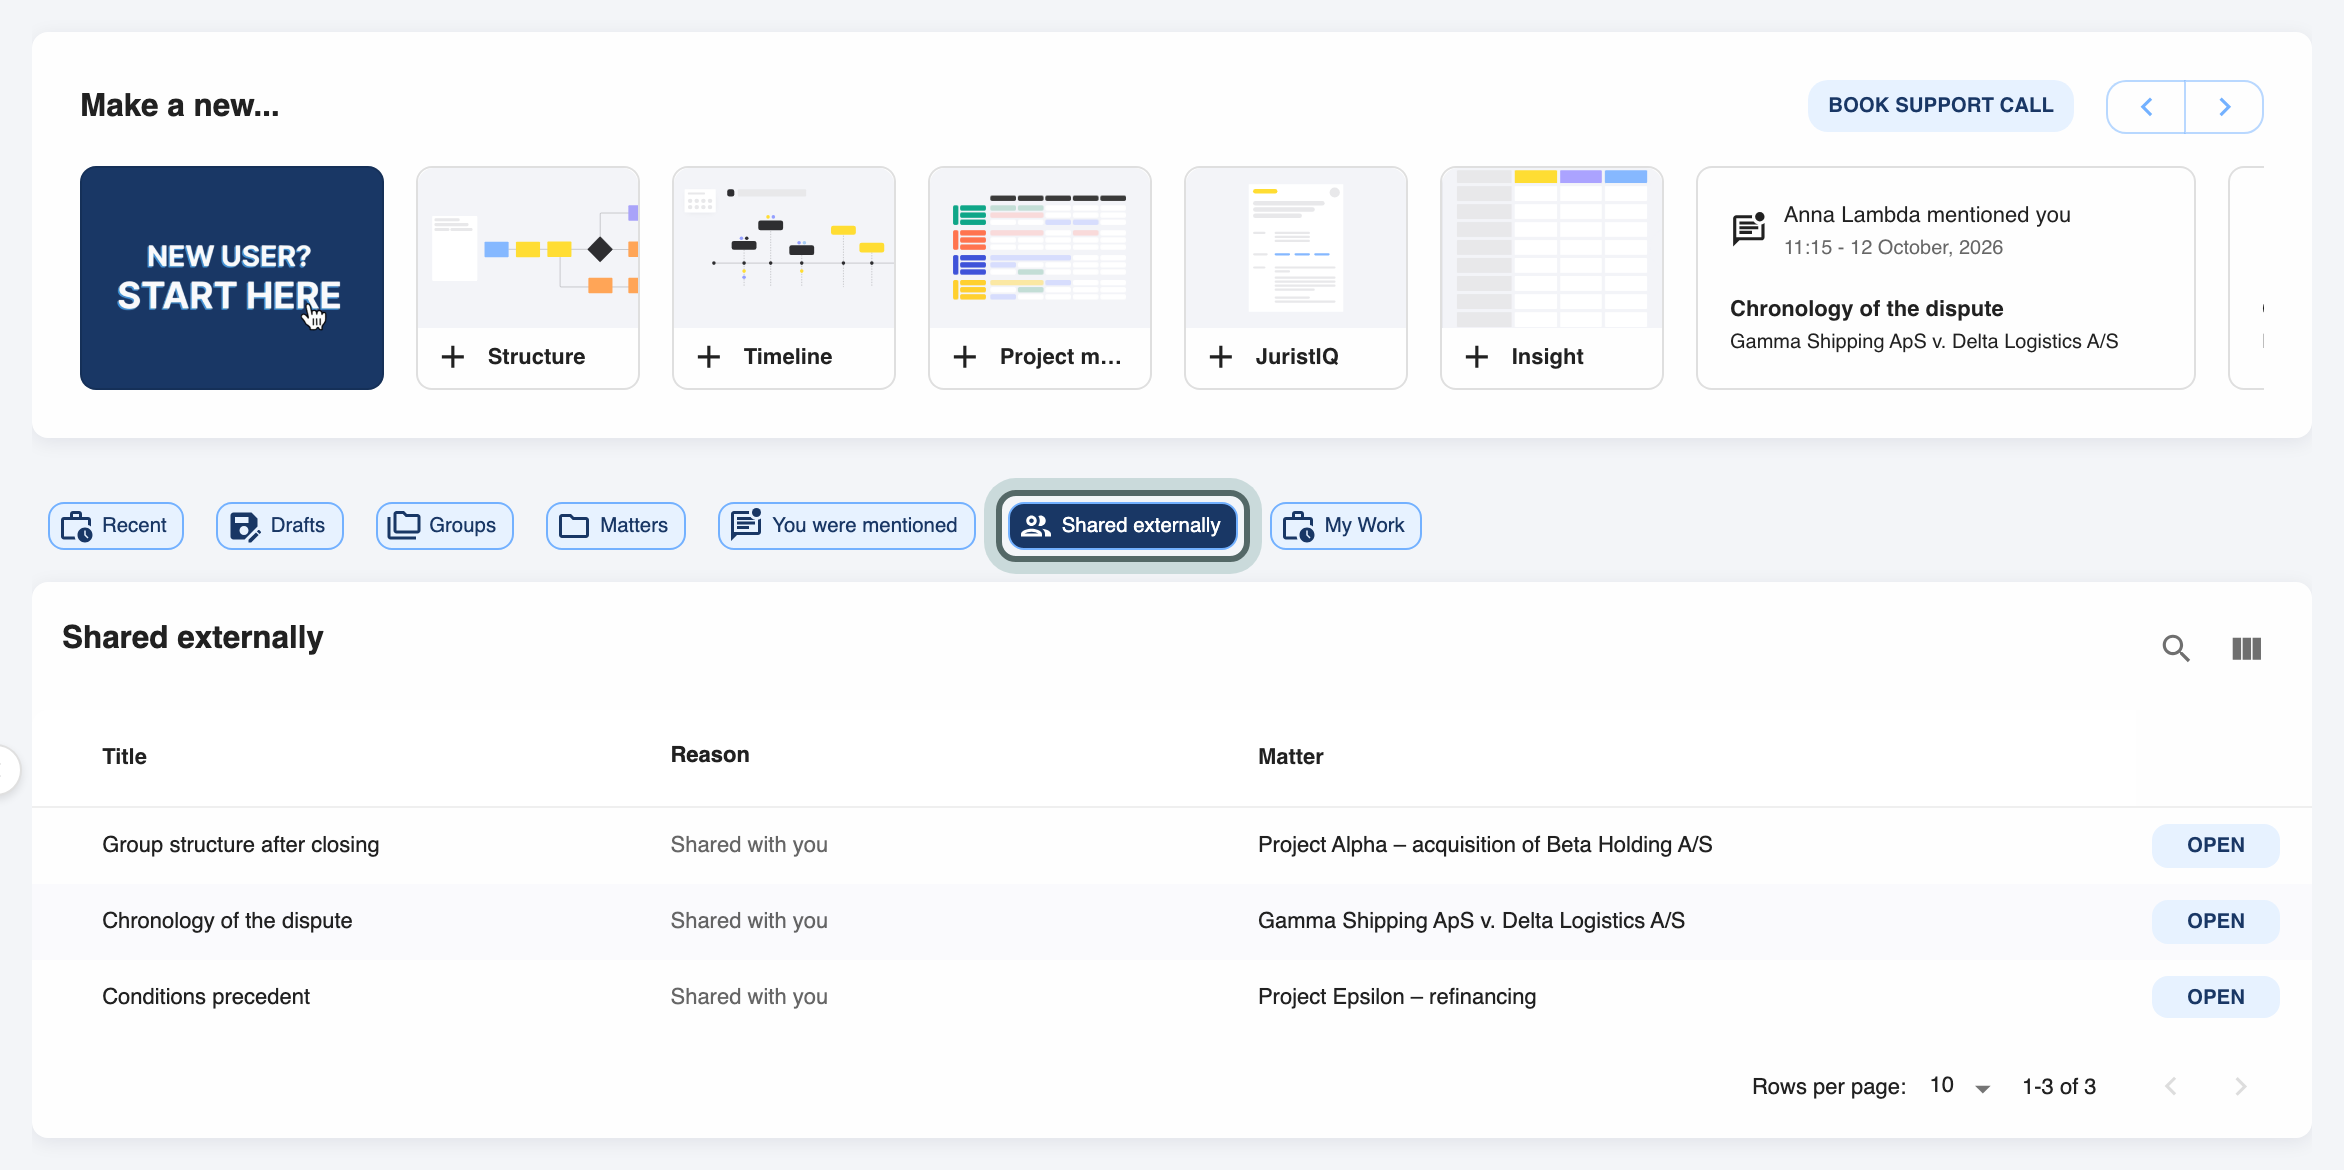Expand the rows per page dropdown
Viewport: 2344px width, 1170px height.
coord(1961,1087)
